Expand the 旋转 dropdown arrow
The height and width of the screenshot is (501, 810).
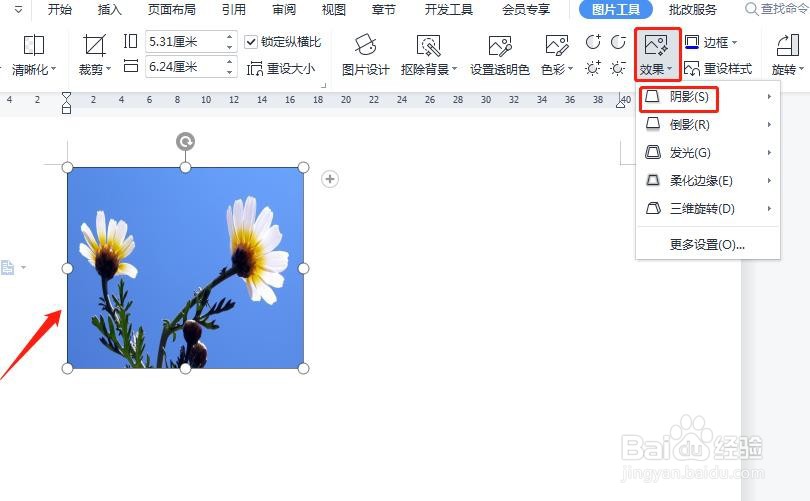pos(801,69)
